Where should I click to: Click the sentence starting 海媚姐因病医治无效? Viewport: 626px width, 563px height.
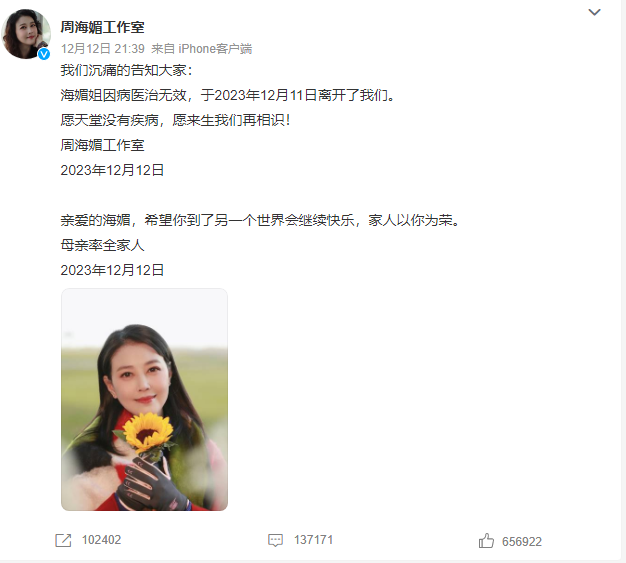[228, 95]
